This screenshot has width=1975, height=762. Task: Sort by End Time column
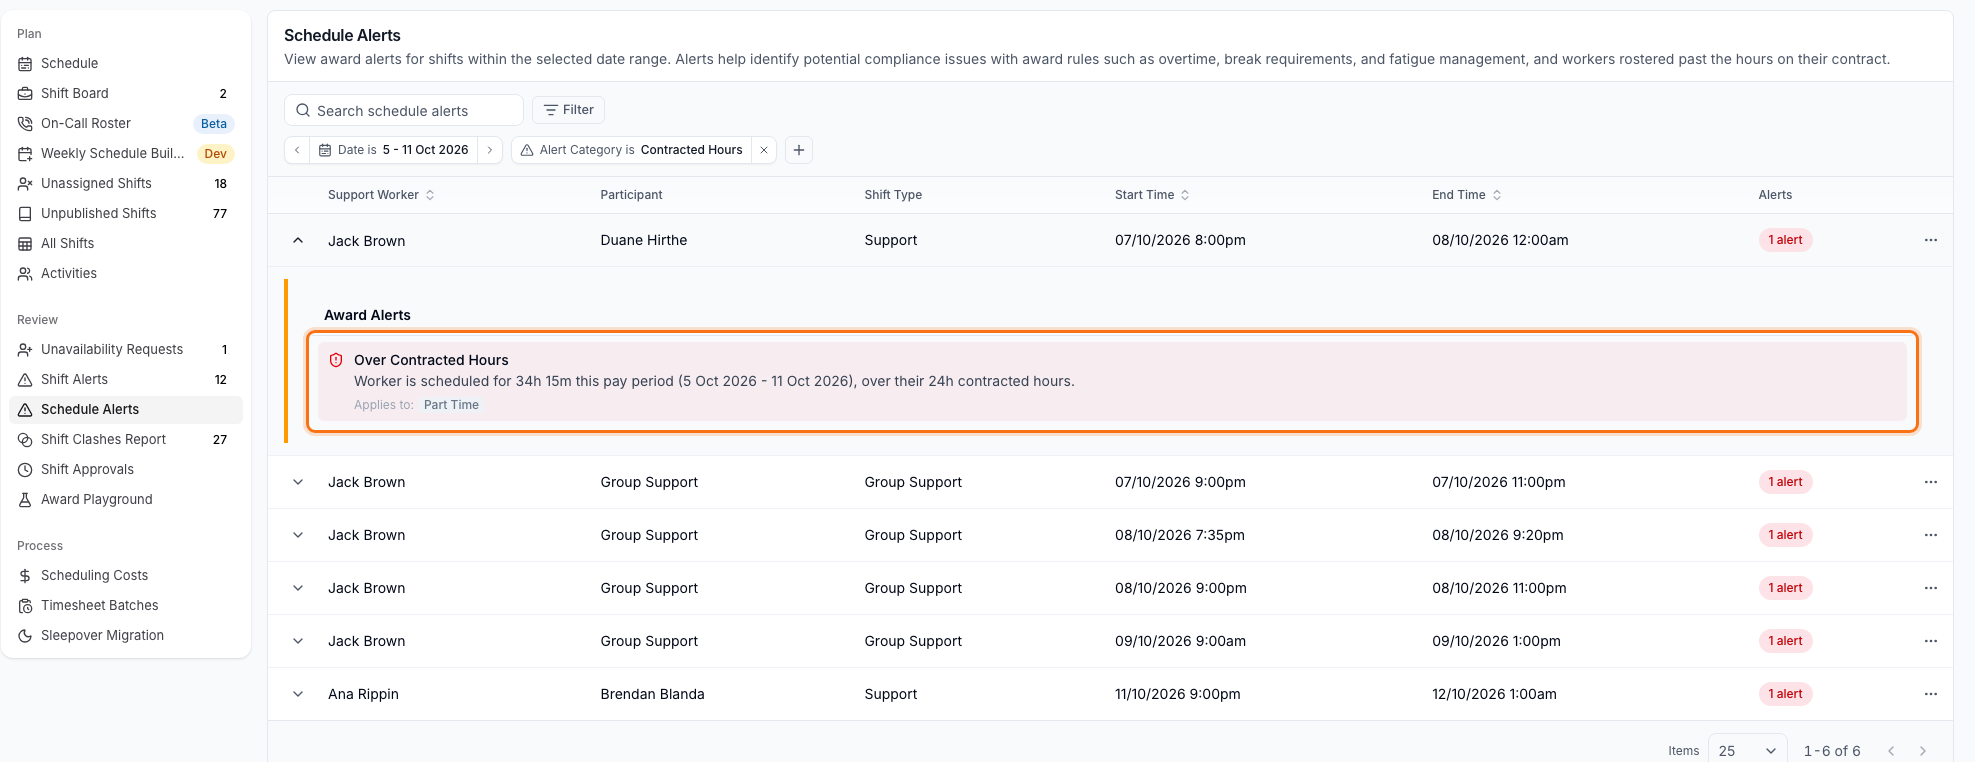click(x=1466, y=195)
